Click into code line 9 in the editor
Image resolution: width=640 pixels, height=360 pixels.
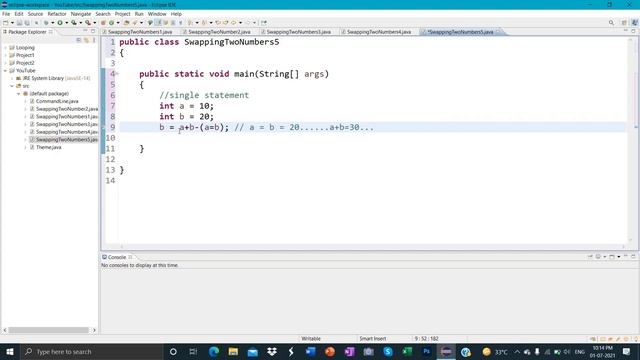click(x=372, y=127)
